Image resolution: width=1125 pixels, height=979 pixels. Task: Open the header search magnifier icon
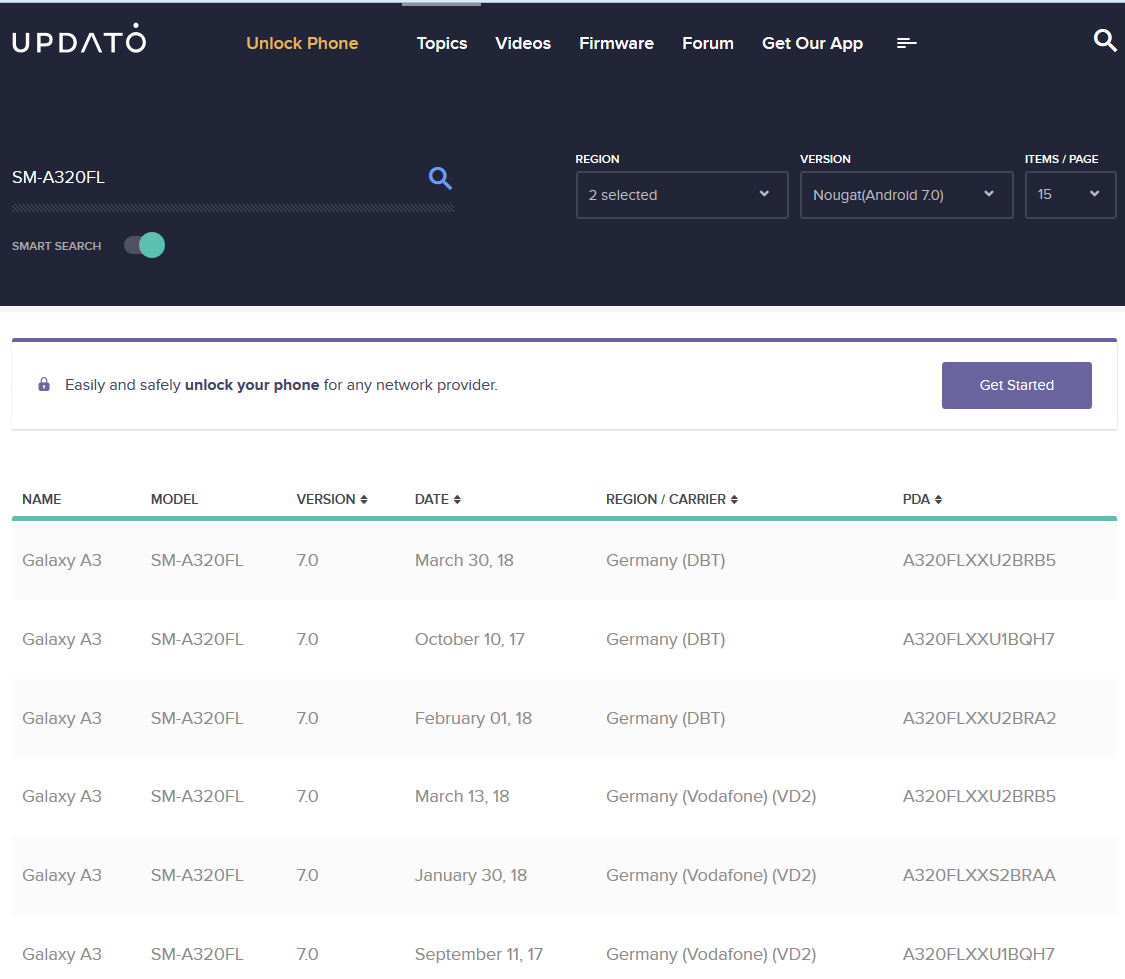coord(1105,40)
